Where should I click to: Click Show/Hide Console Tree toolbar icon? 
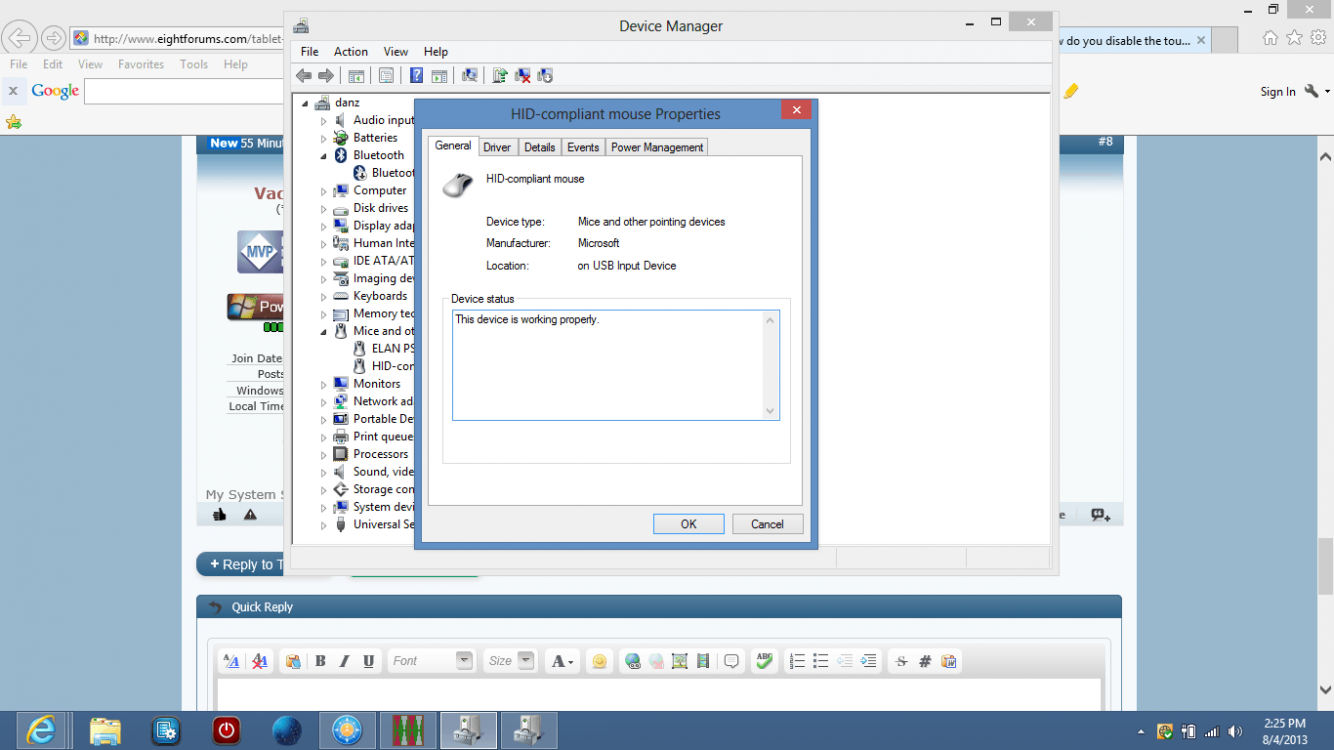pyautogui.click(x=356, y=76)
